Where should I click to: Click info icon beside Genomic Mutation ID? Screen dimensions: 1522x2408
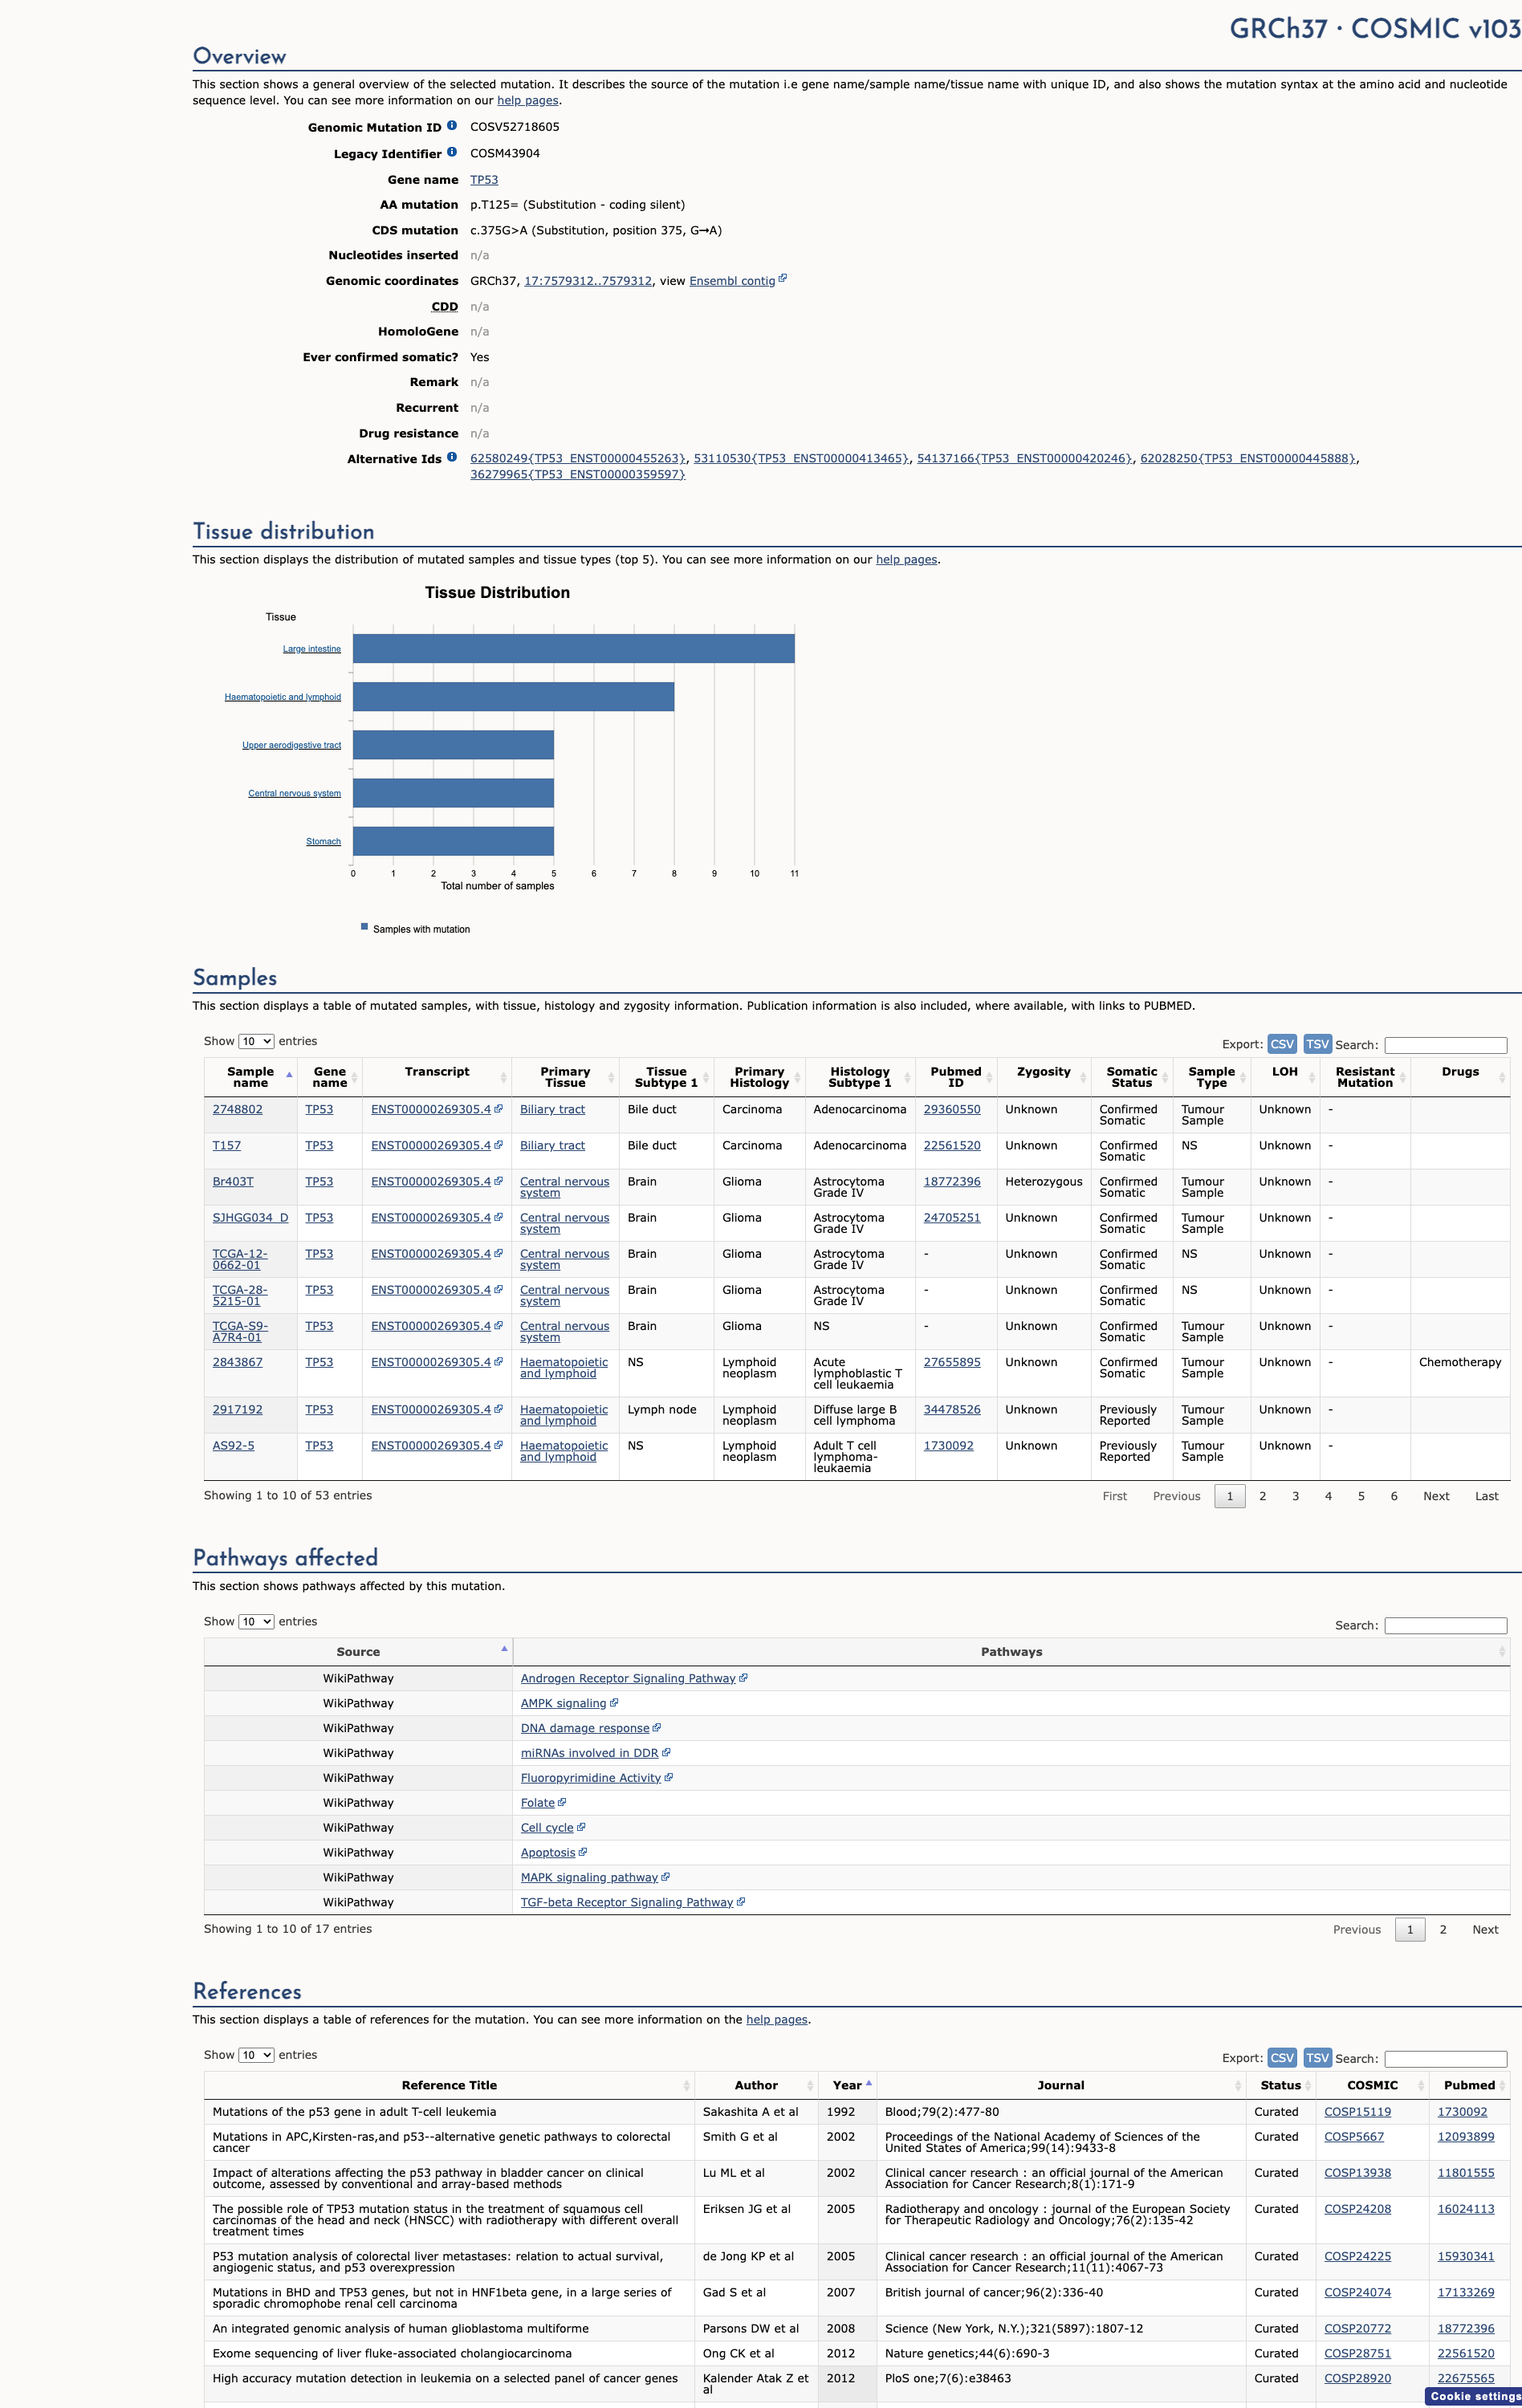click(x=452, y=126)
